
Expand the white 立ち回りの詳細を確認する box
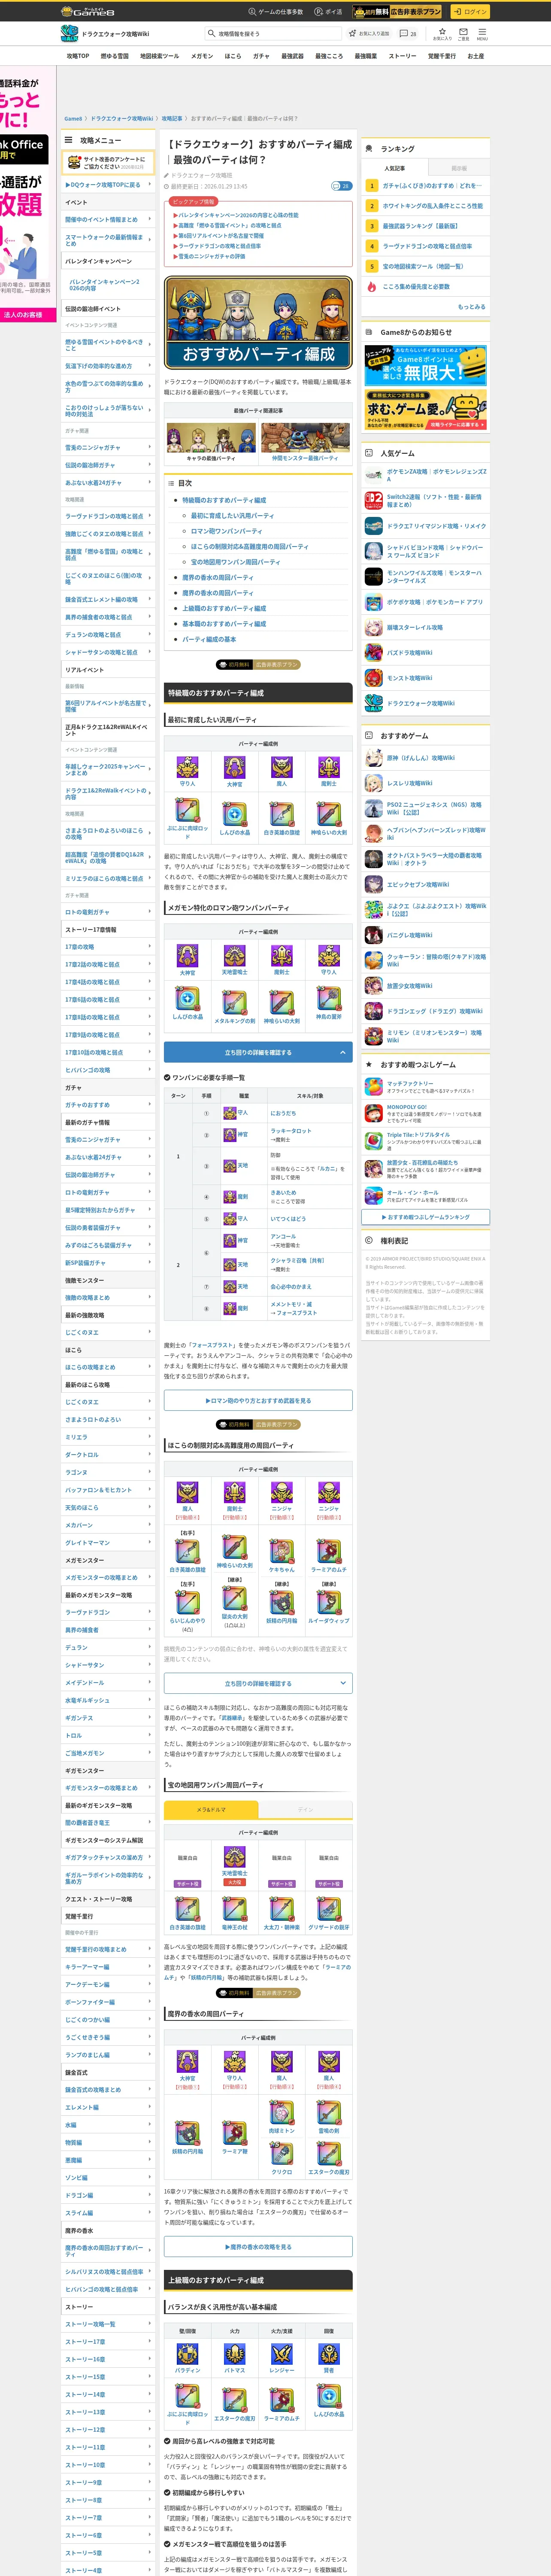click(x=258, y=1683)
